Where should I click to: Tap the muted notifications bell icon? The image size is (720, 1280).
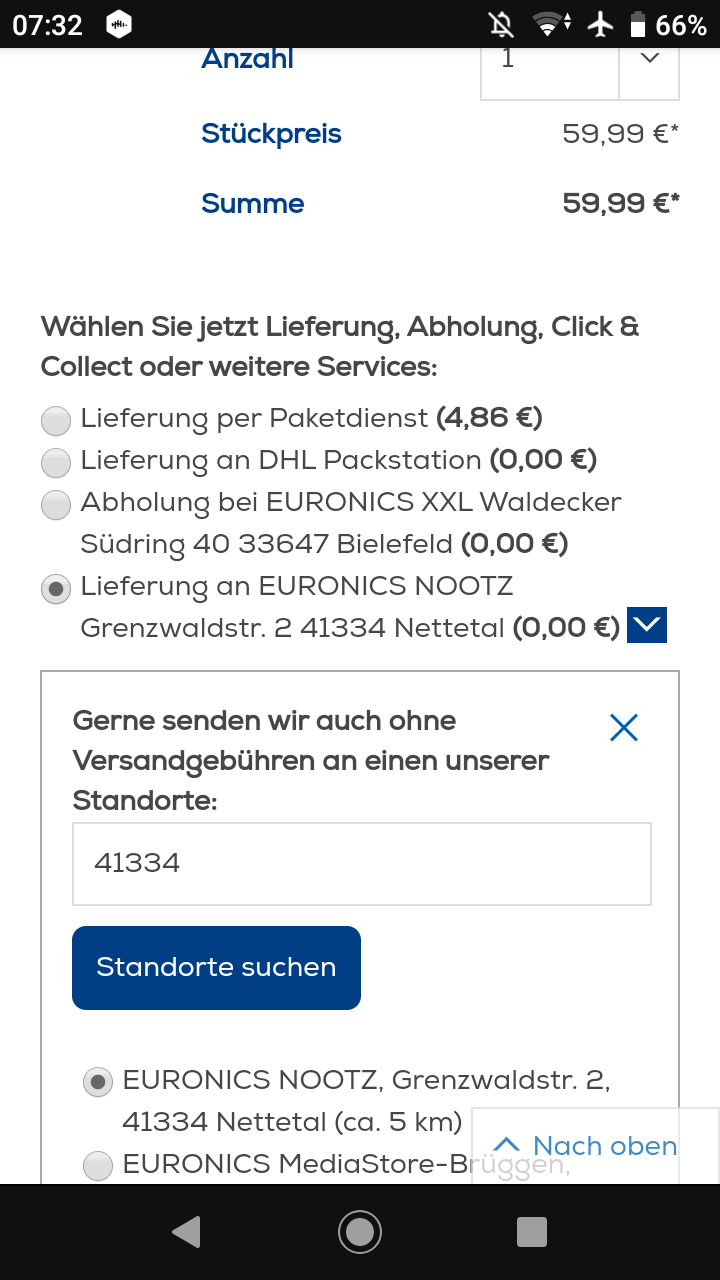tap(502, 24)
